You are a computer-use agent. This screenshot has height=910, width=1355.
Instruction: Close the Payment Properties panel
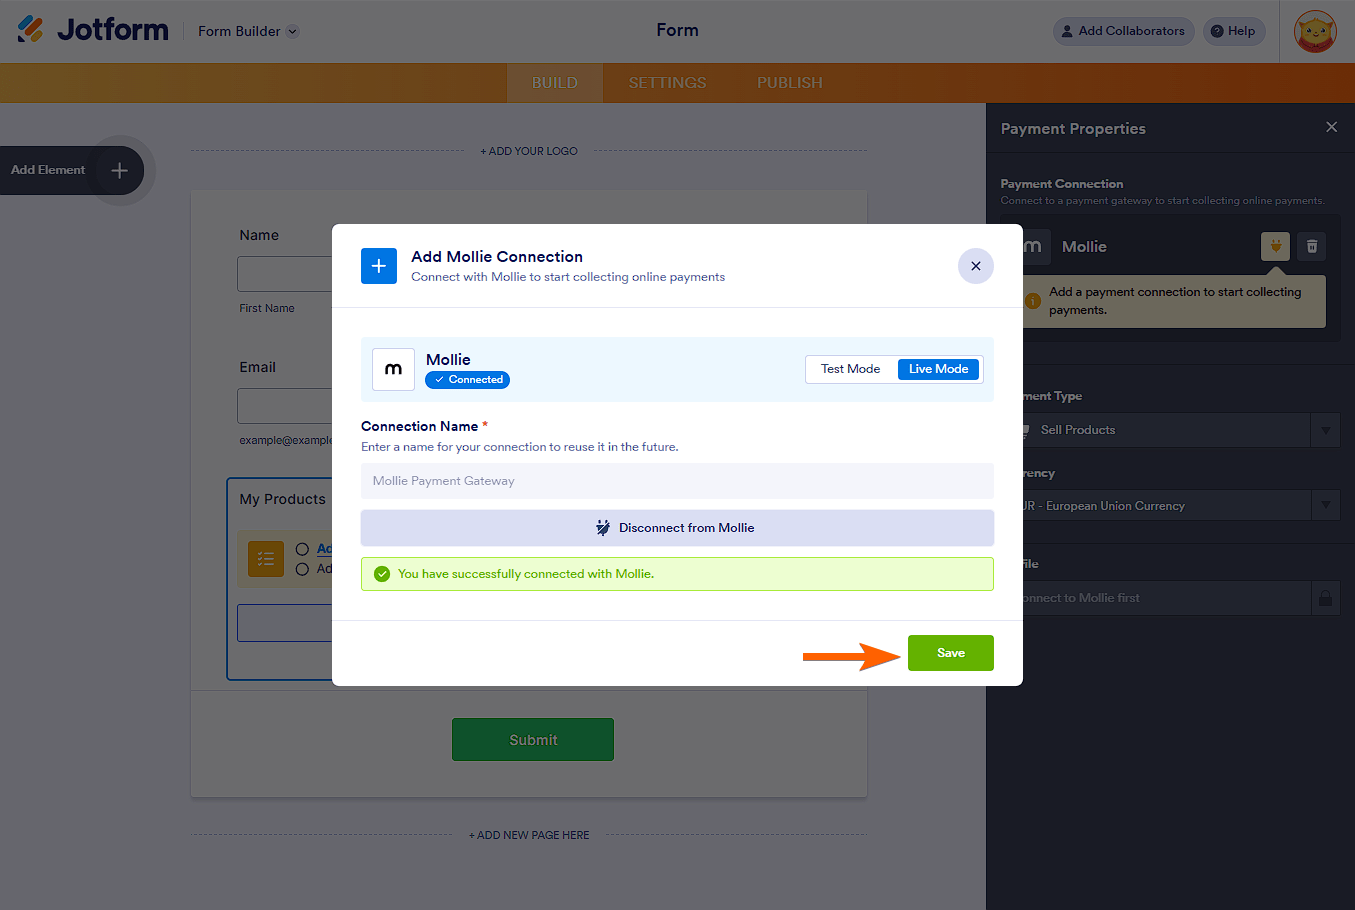[1331, 127]
